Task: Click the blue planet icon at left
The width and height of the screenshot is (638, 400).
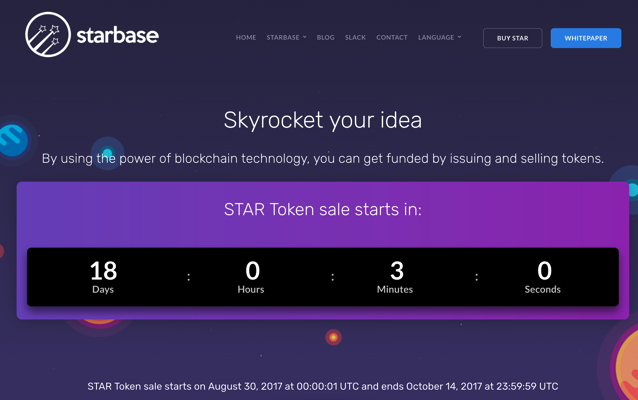Action: point(13,140)
